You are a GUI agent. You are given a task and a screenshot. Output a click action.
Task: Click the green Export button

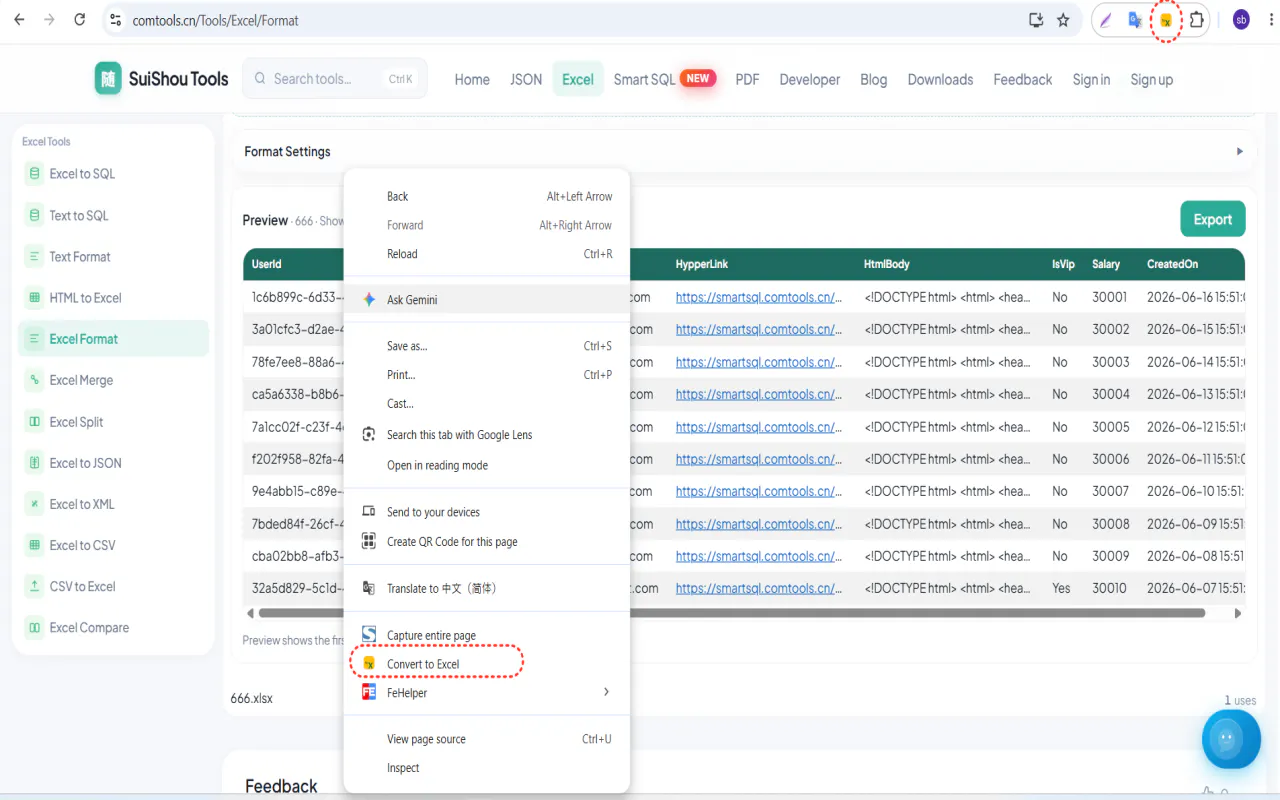(1212, 219)
